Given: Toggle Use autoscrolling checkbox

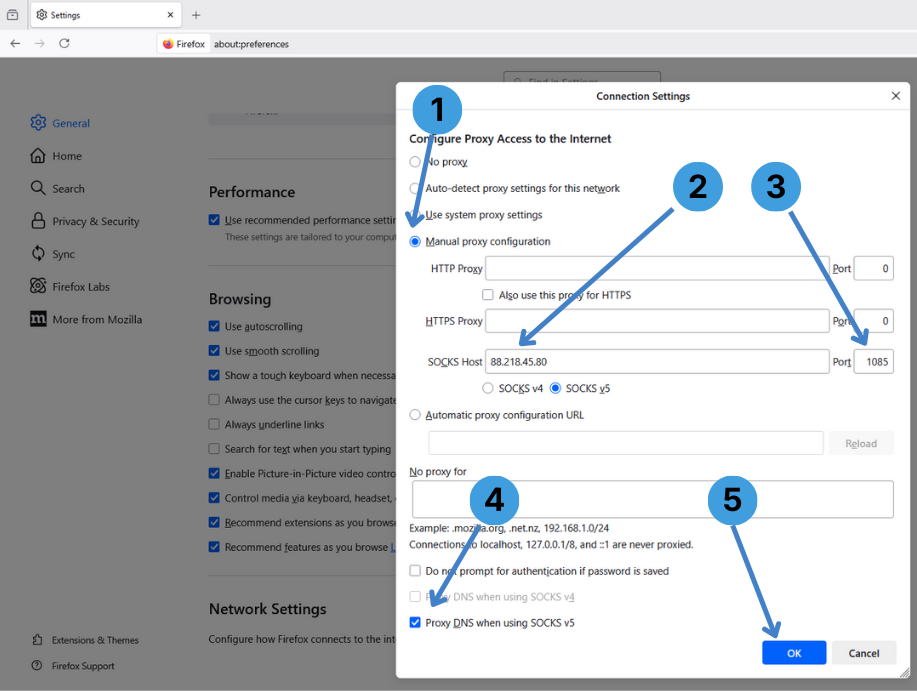Looking at the screenshot, I should [214, 326].
